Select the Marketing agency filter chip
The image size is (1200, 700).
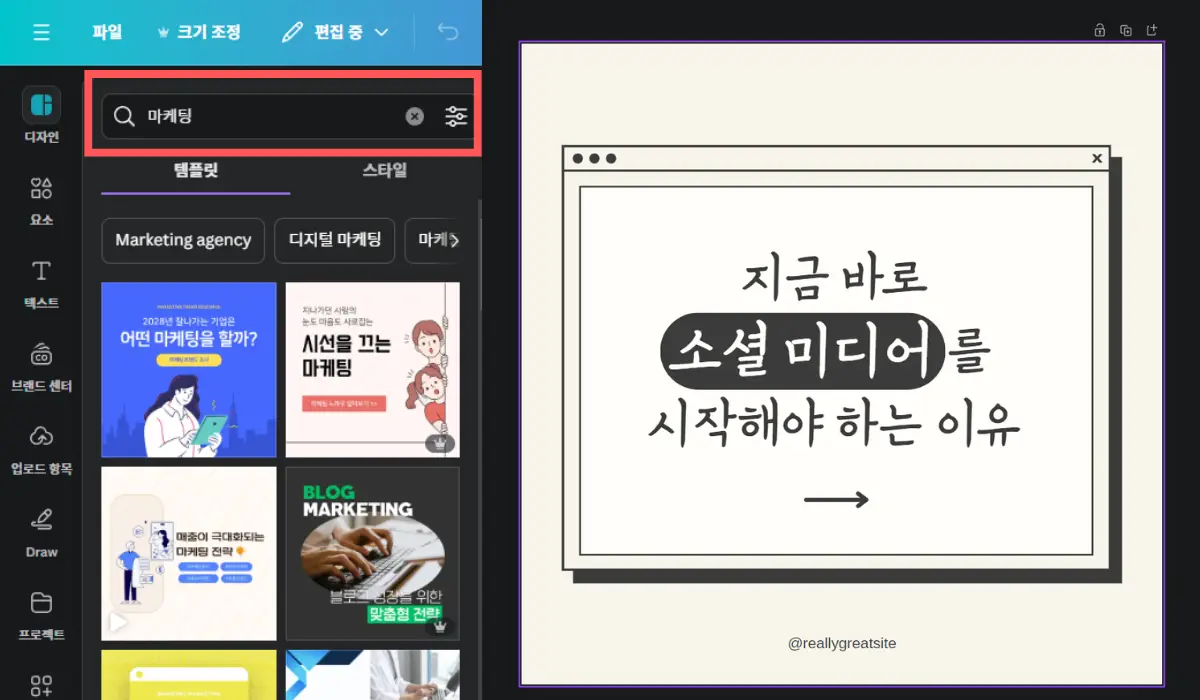182,240
